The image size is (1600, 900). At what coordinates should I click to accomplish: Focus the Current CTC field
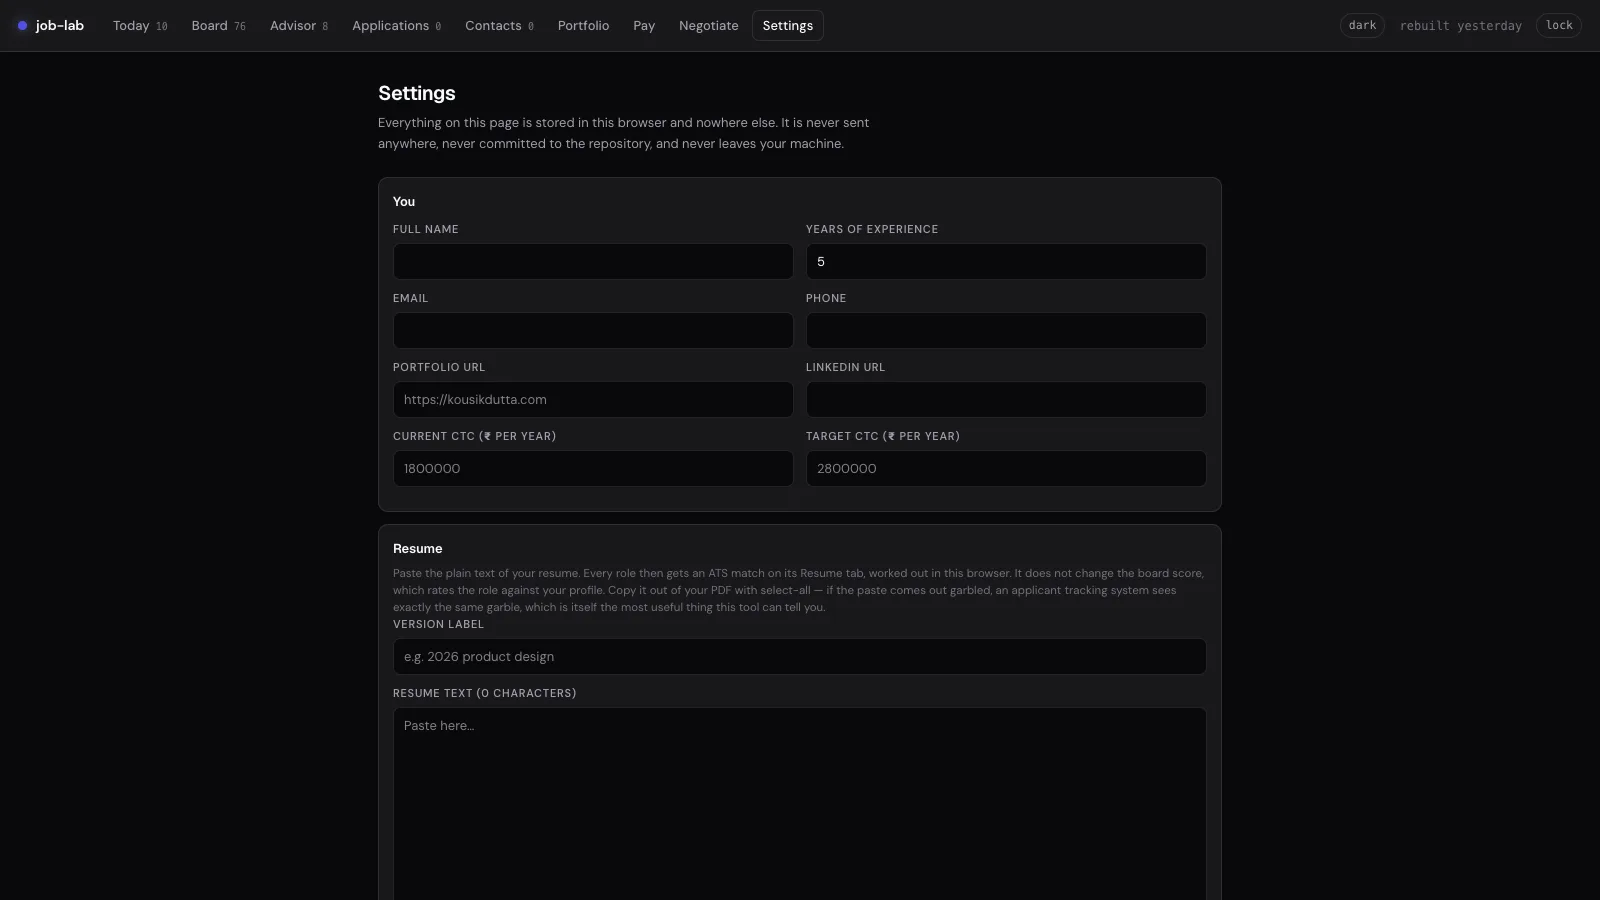[x=593, y=469]
